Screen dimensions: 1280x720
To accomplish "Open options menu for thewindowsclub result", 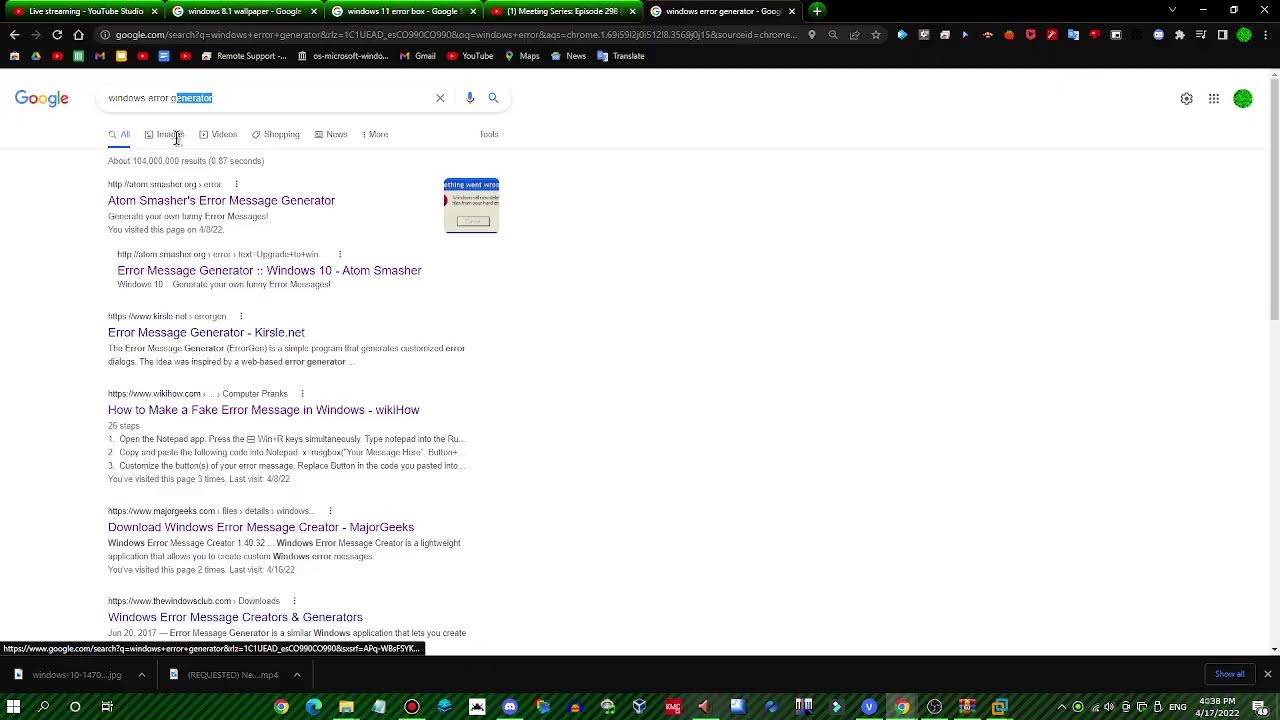I will click(x=294, y=601).
